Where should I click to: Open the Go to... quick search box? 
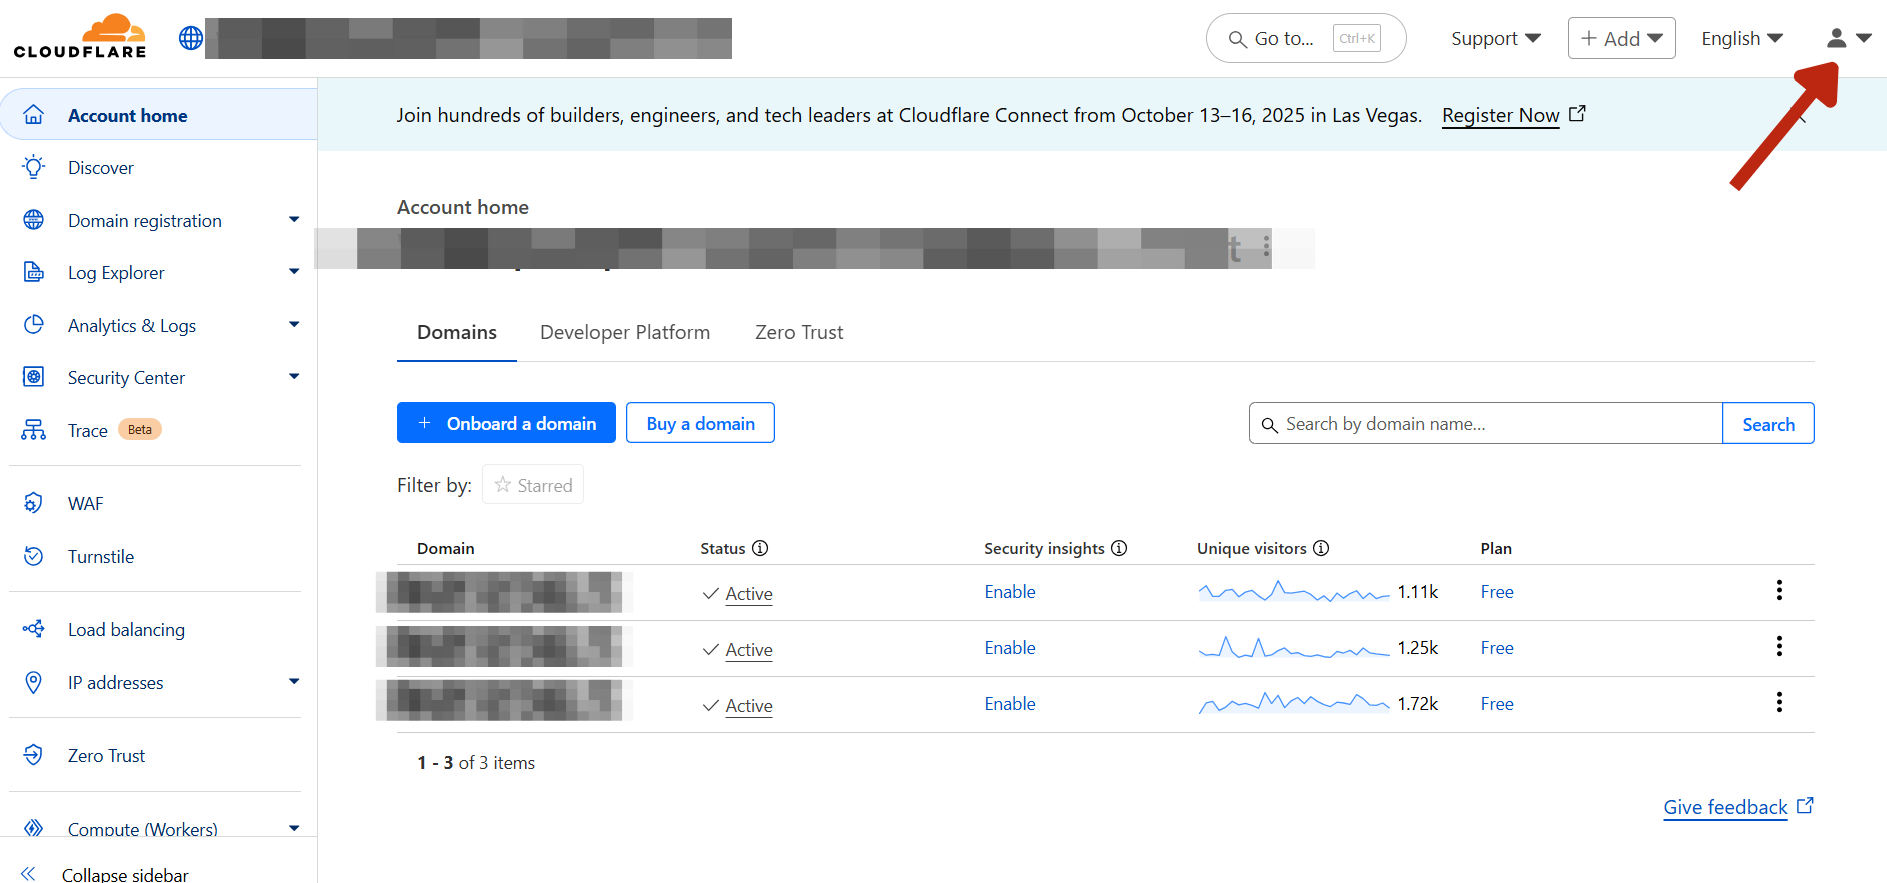point(1306,38)
